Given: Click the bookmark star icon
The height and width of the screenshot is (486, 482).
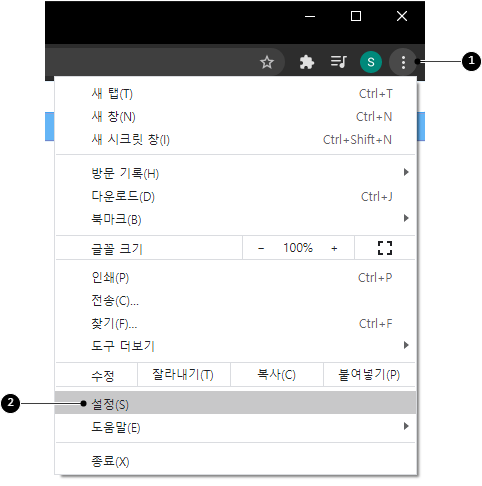Looking at the screenshot, I should tap(267, 62).
